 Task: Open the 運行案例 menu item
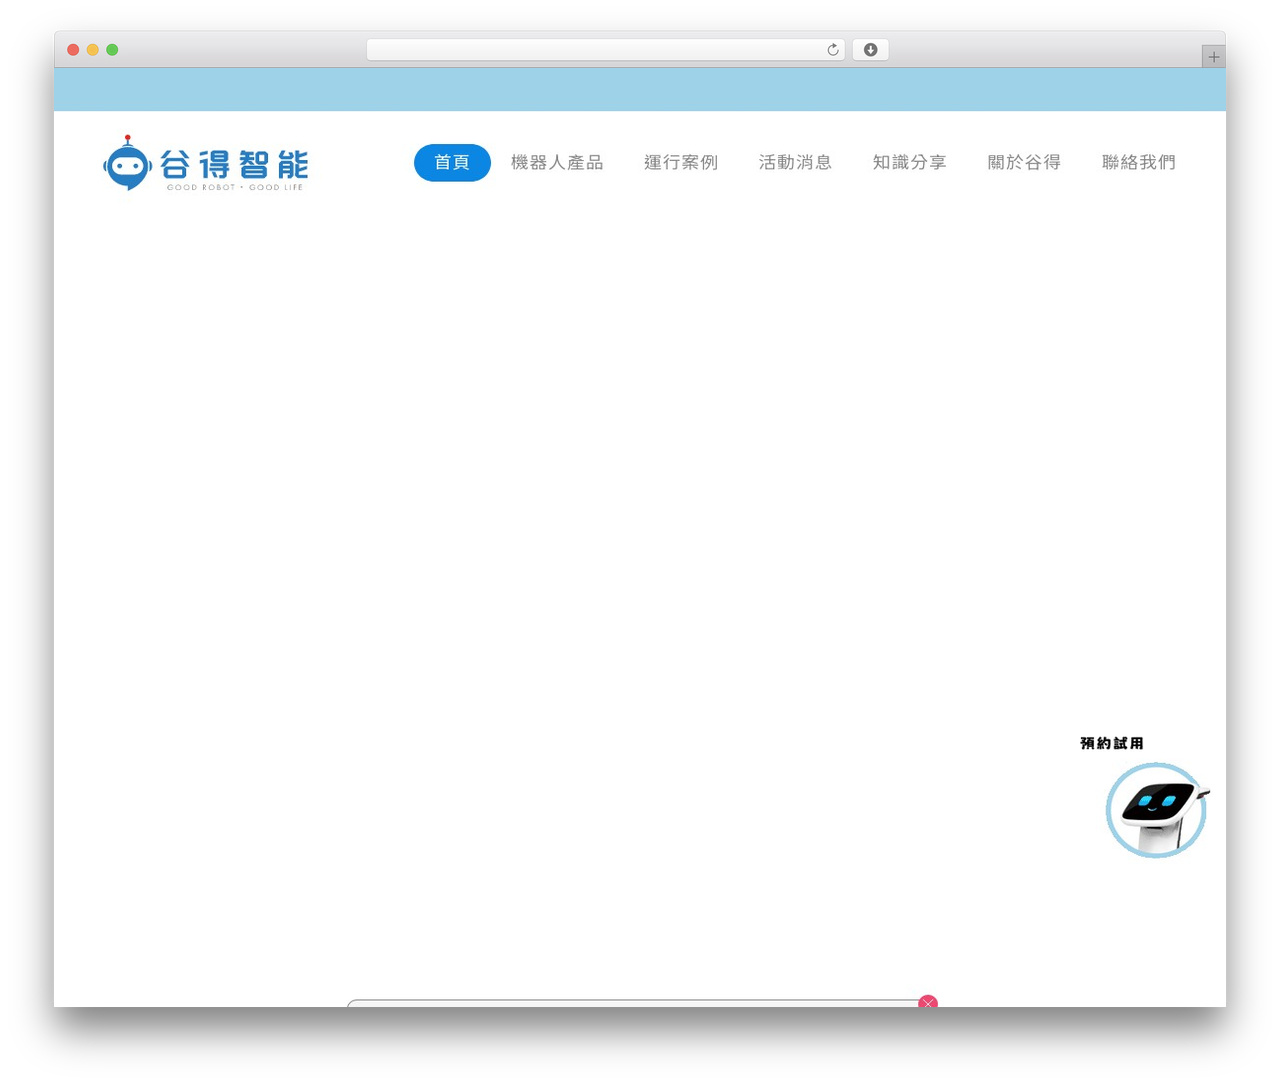pos(681,162)
